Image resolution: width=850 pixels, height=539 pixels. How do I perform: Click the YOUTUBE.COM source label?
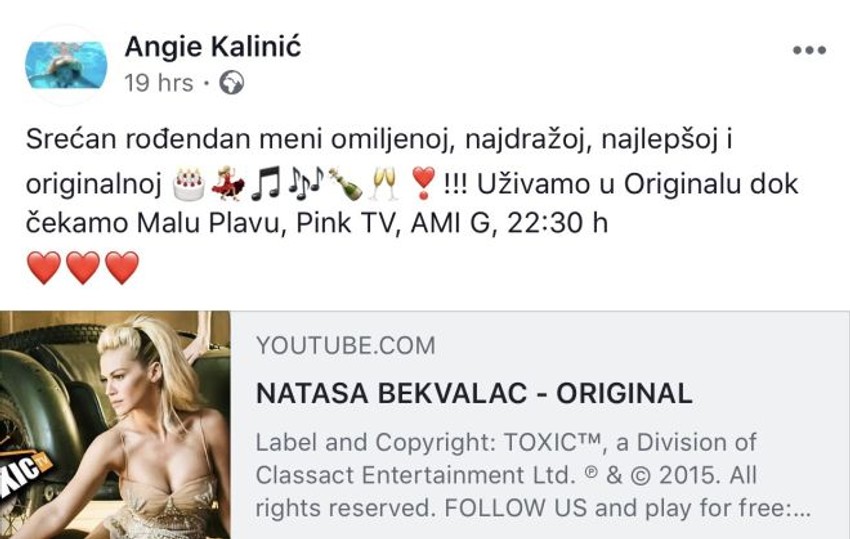pos(345,345)
